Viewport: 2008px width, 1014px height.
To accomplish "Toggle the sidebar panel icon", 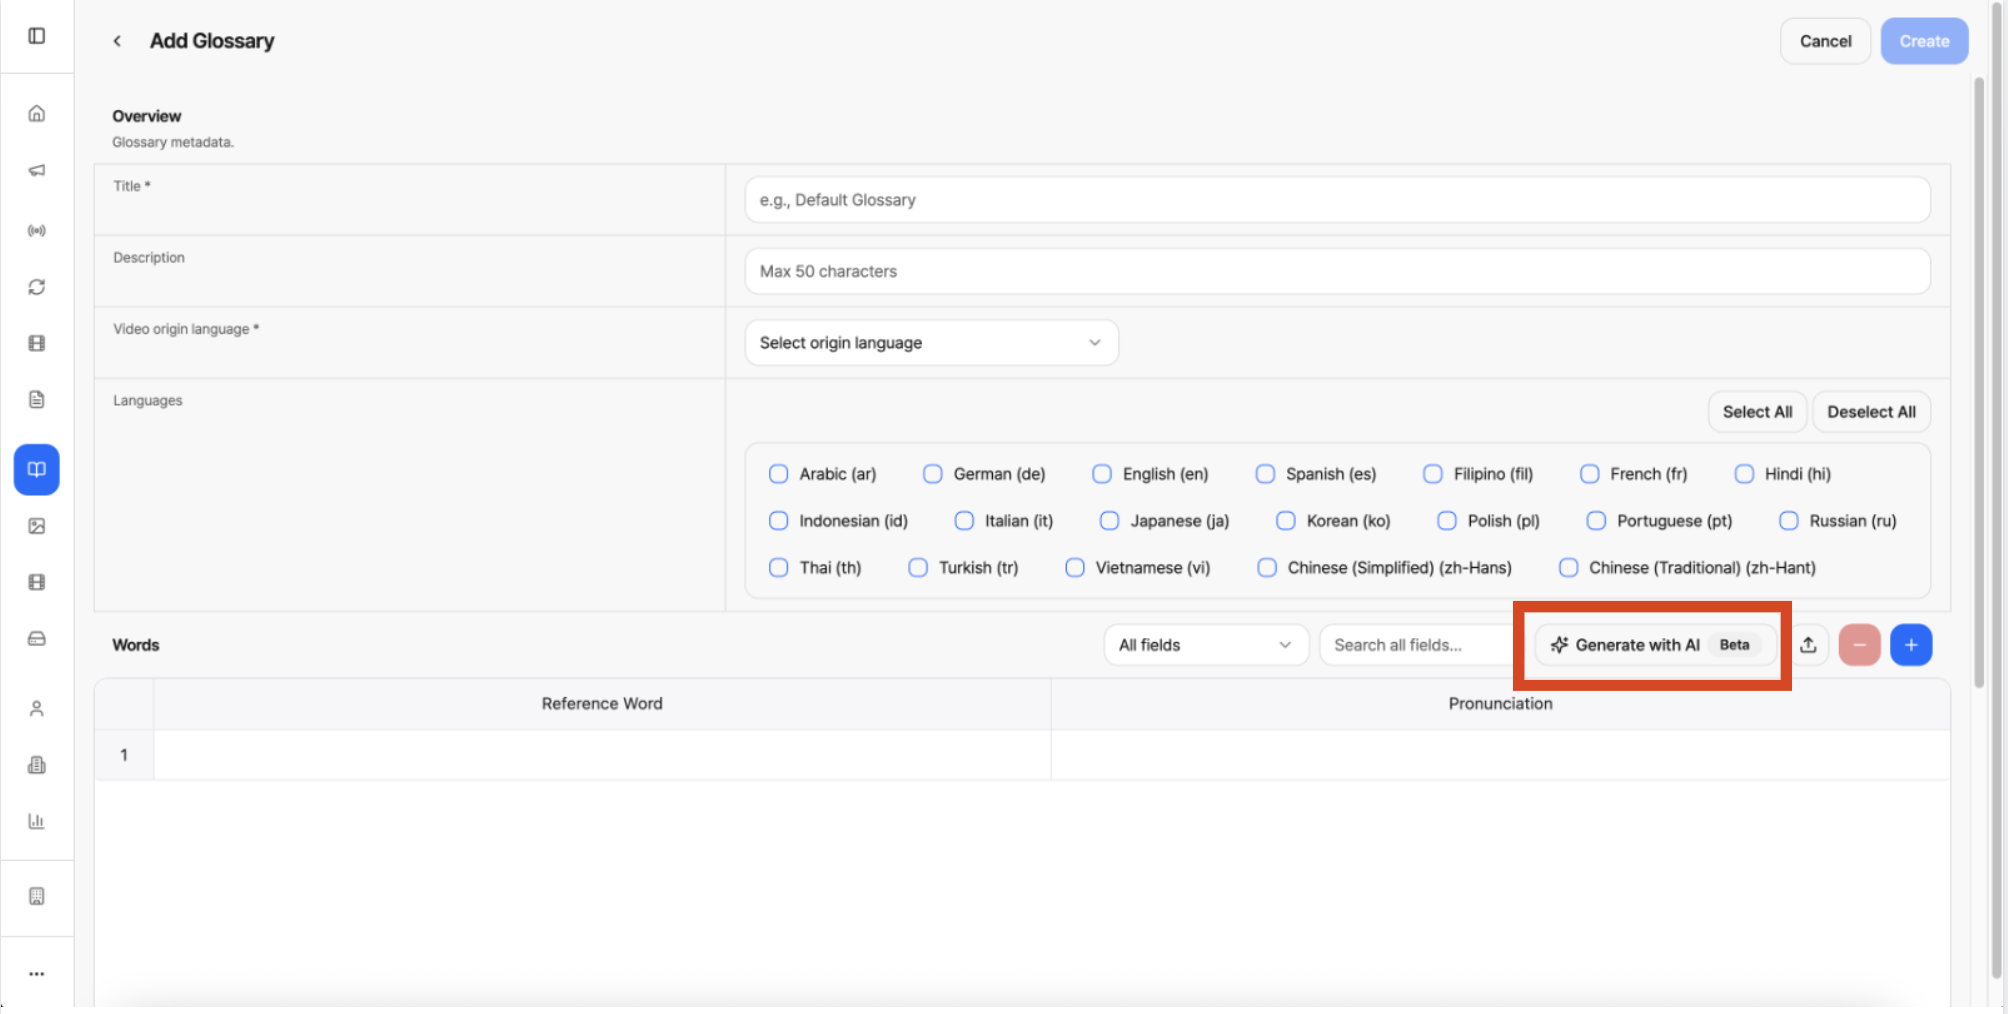I will coord(37,36).
